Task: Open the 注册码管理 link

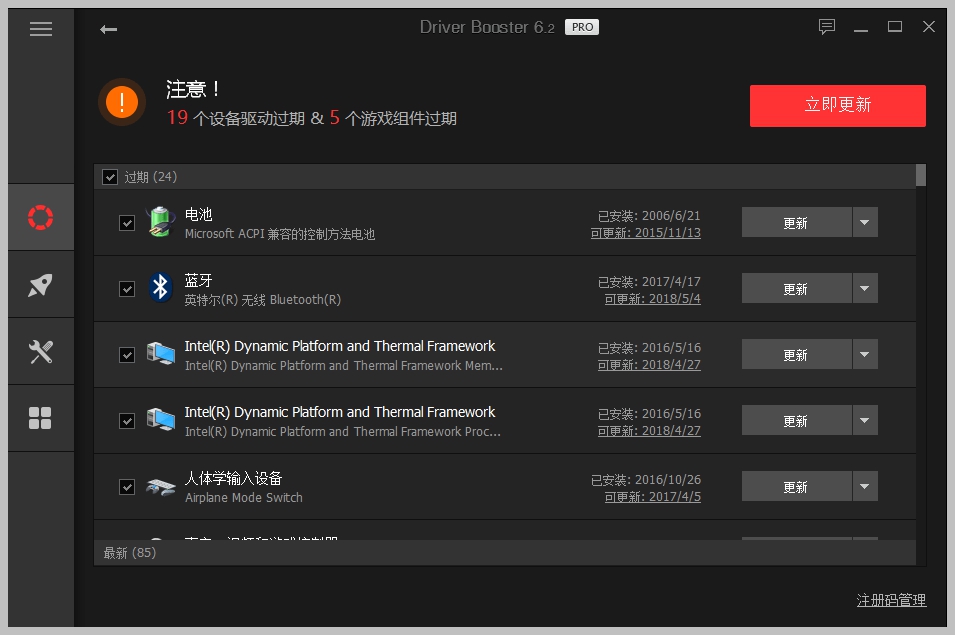Action: click(x=891, y=600)
